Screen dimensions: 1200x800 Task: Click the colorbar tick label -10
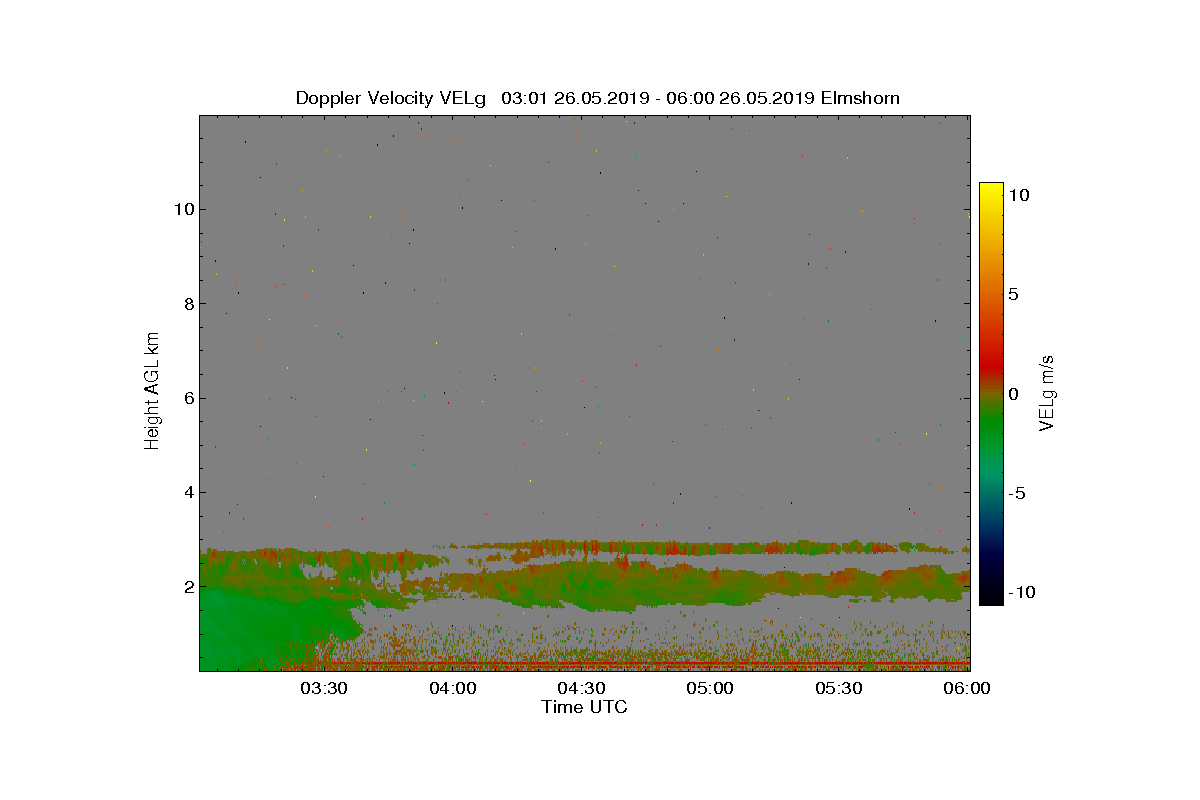click(x=1021, y=592)
